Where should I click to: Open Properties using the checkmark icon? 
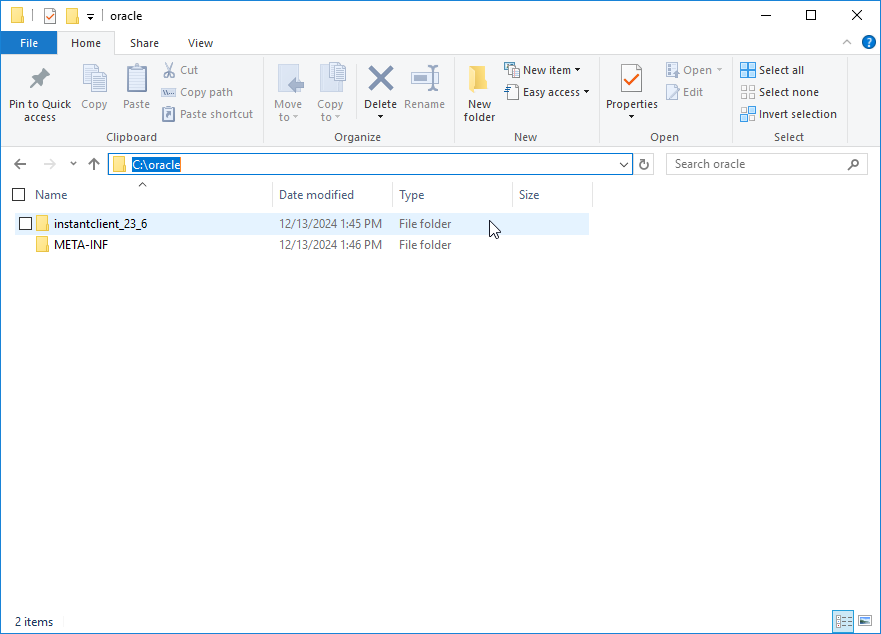(631, 79)
